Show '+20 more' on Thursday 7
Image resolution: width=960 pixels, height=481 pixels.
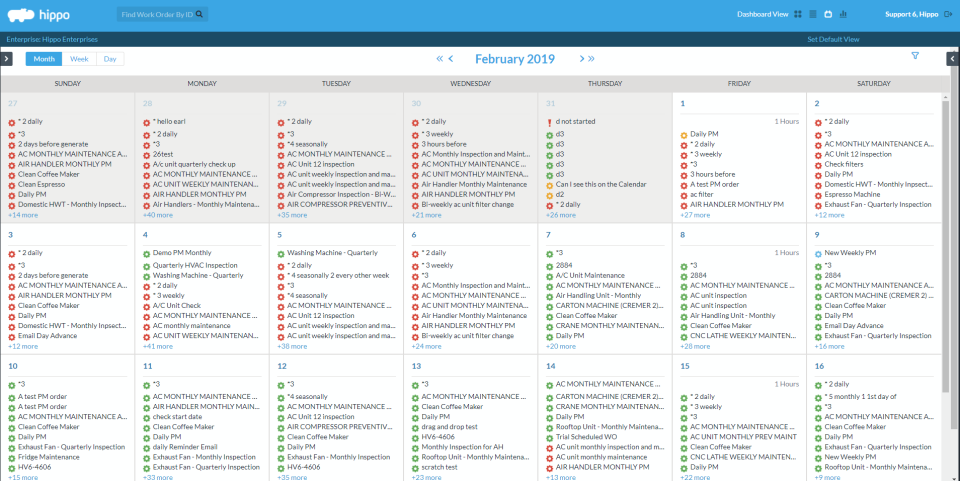pos(561,346)
